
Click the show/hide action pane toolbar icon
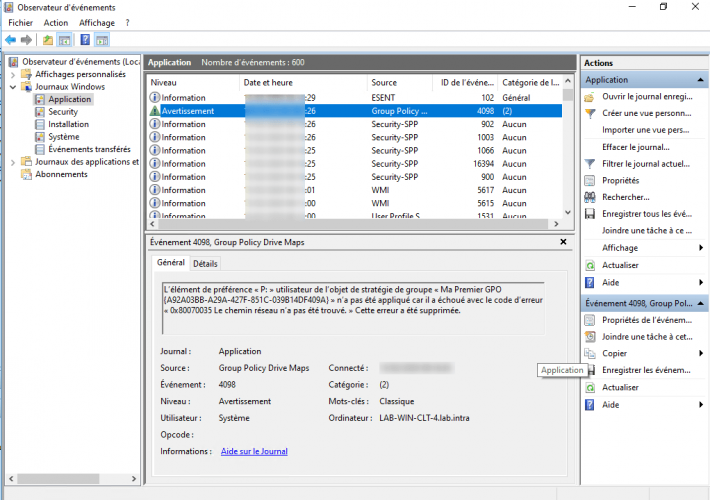pyautogui.click(x=102, y=40)
